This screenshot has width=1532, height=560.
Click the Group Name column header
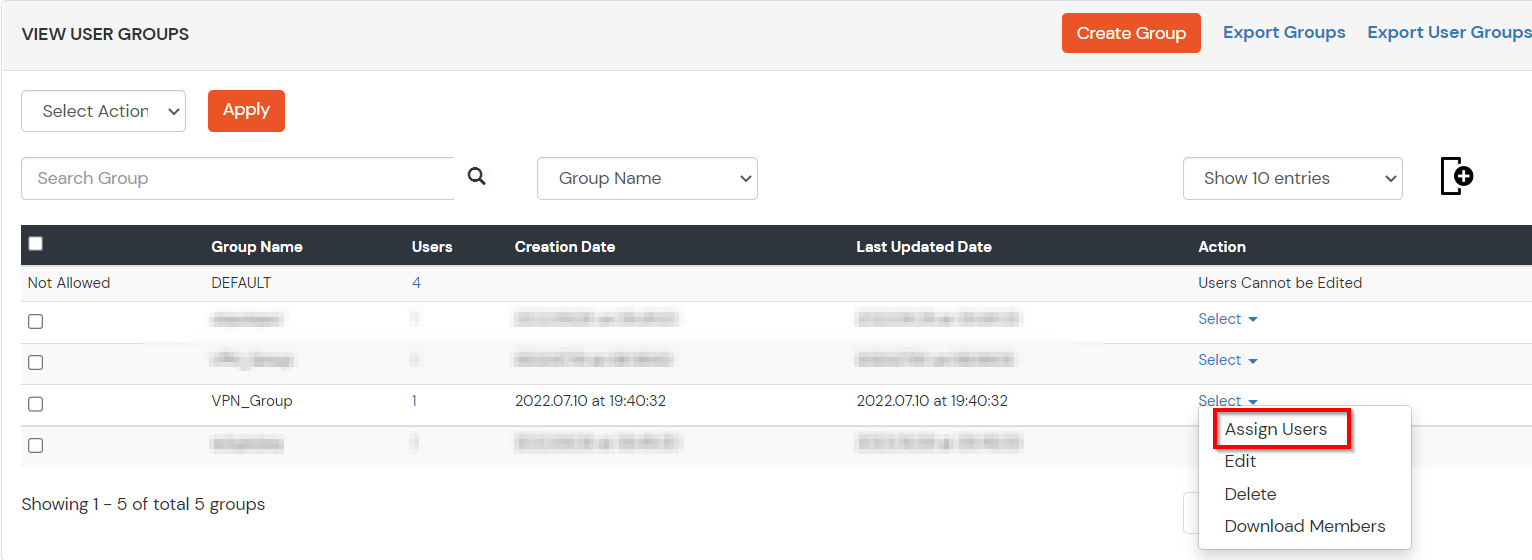click(257, 246)
